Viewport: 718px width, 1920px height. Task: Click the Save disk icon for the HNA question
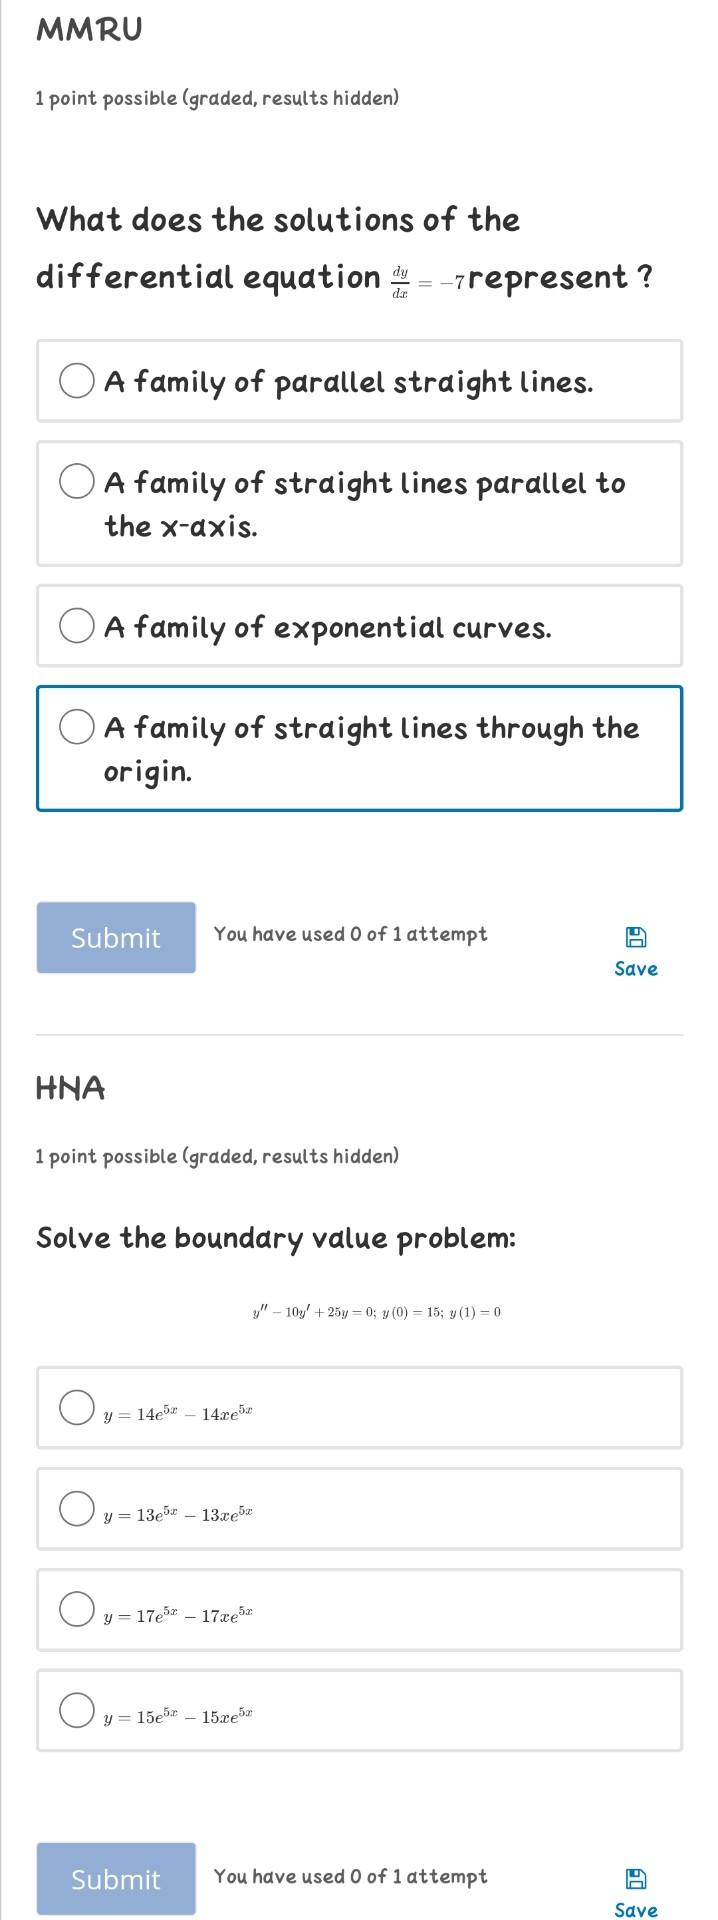tap(634, 1877)
